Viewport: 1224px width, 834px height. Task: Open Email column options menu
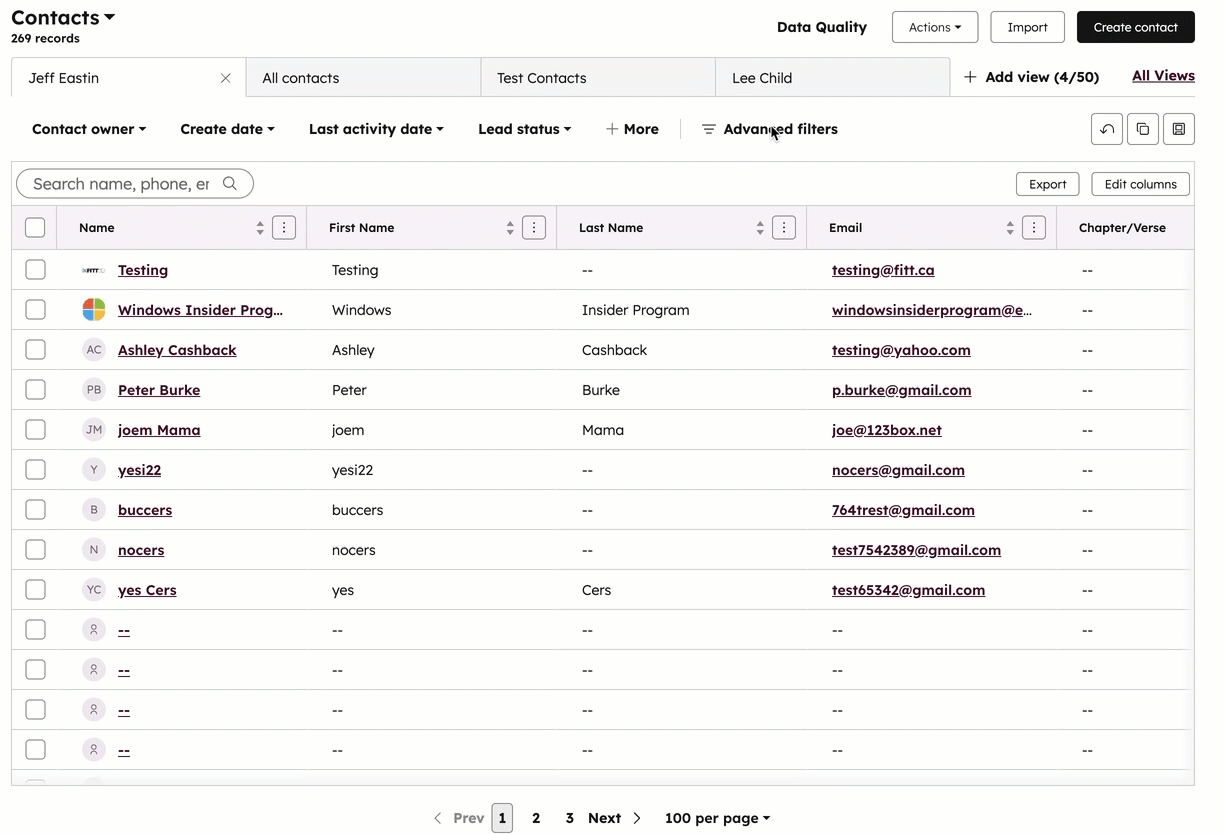pos(1034,228)
